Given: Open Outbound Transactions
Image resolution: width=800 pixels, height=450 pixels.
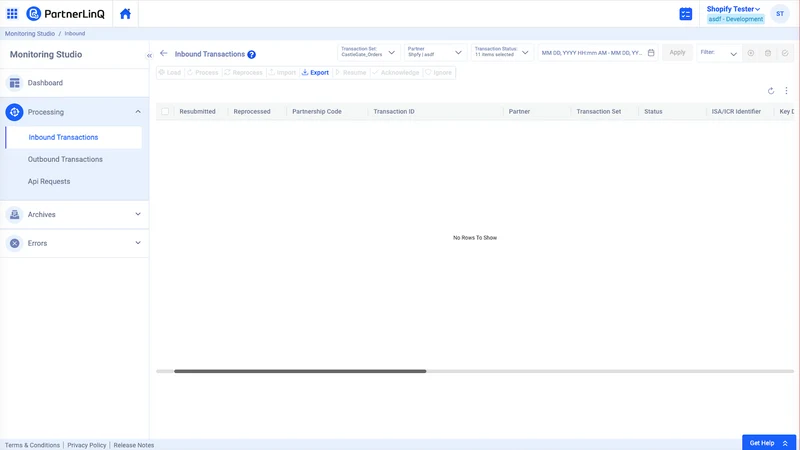Looking at the screenshot, I should pos(65,159).
